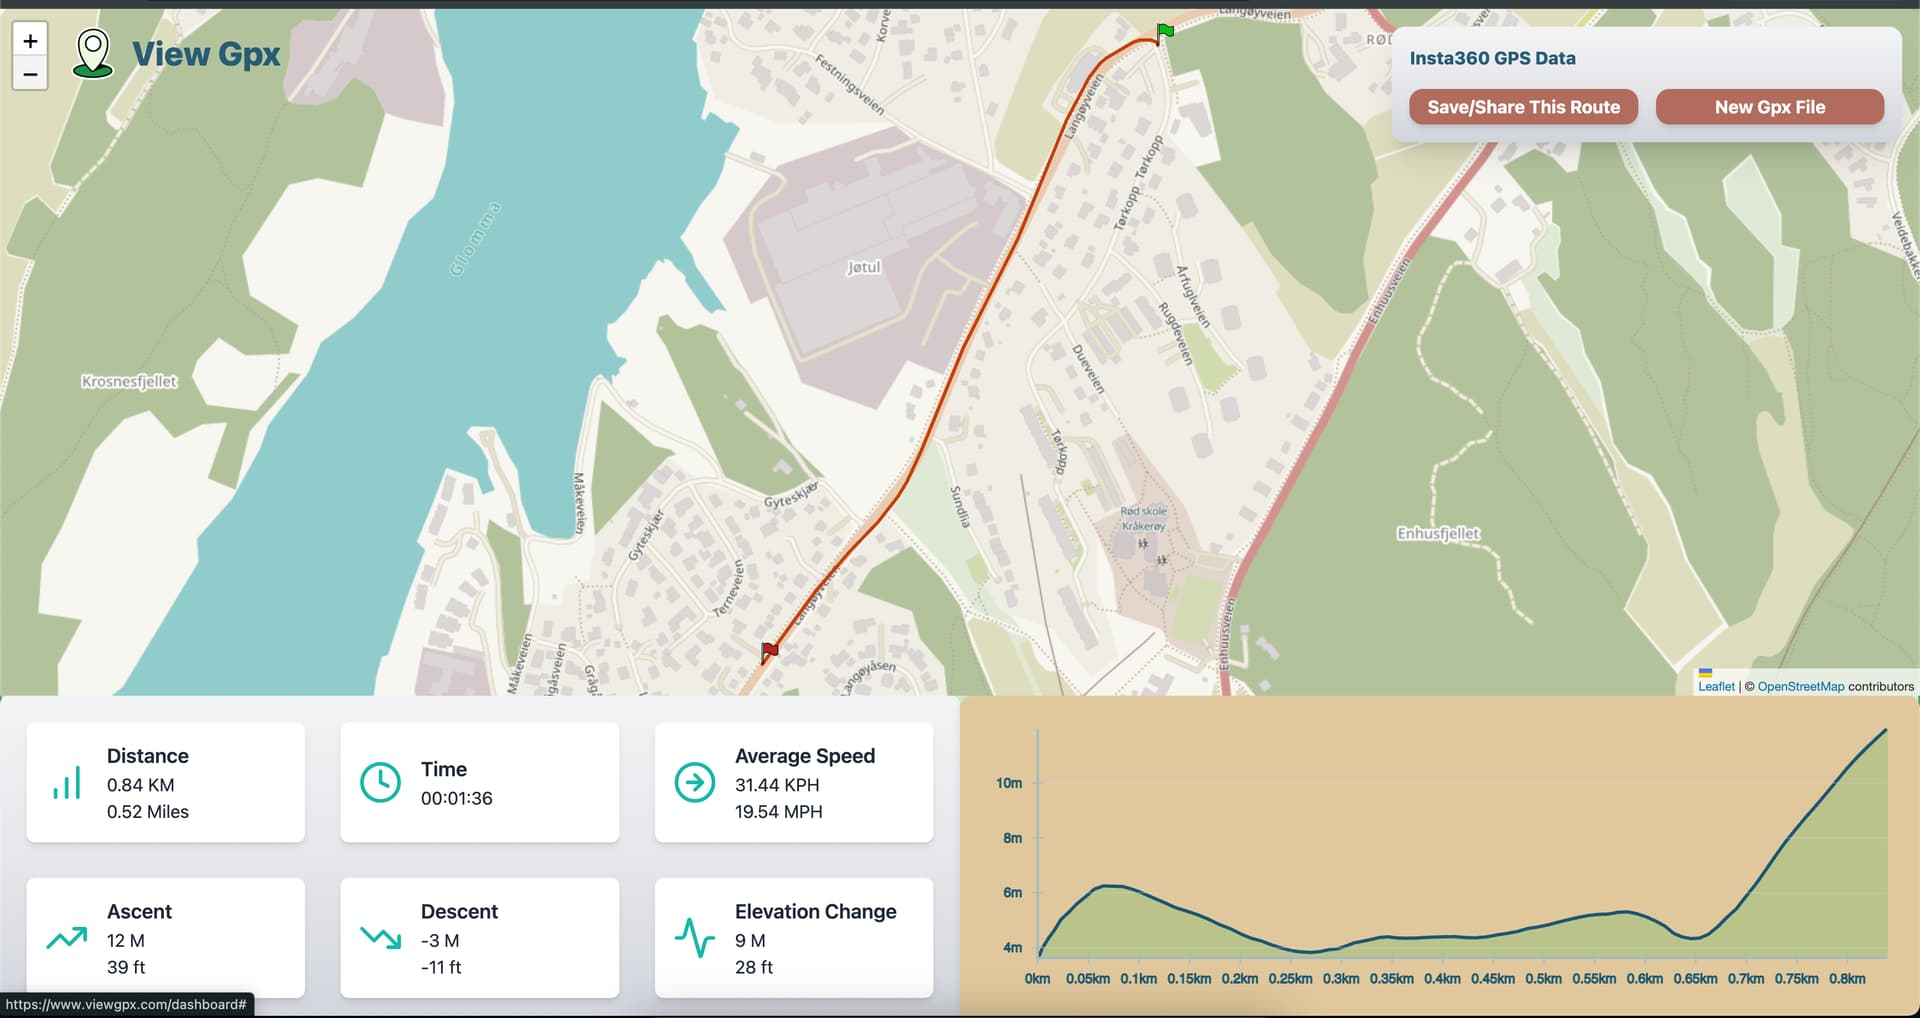Click the Jøtul label on the map
1920x1018 pixels.
coord(864,267)
